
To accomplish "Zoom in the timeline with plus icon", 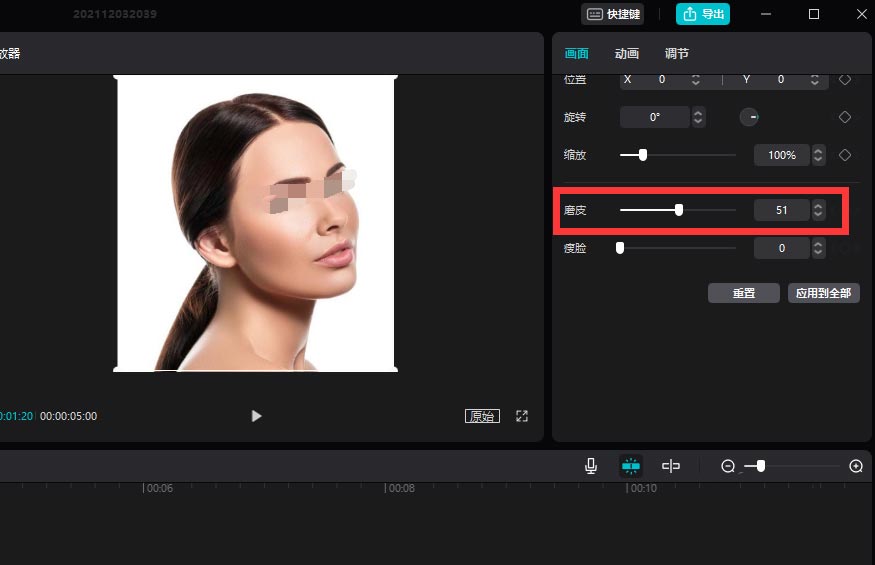I will [x=856, y=466].
